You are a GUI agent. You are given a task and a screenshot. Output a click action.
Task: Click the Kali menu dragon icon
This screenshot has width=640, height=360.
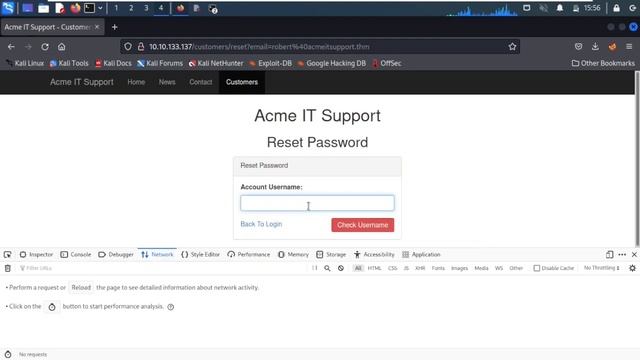click(8, 8)
